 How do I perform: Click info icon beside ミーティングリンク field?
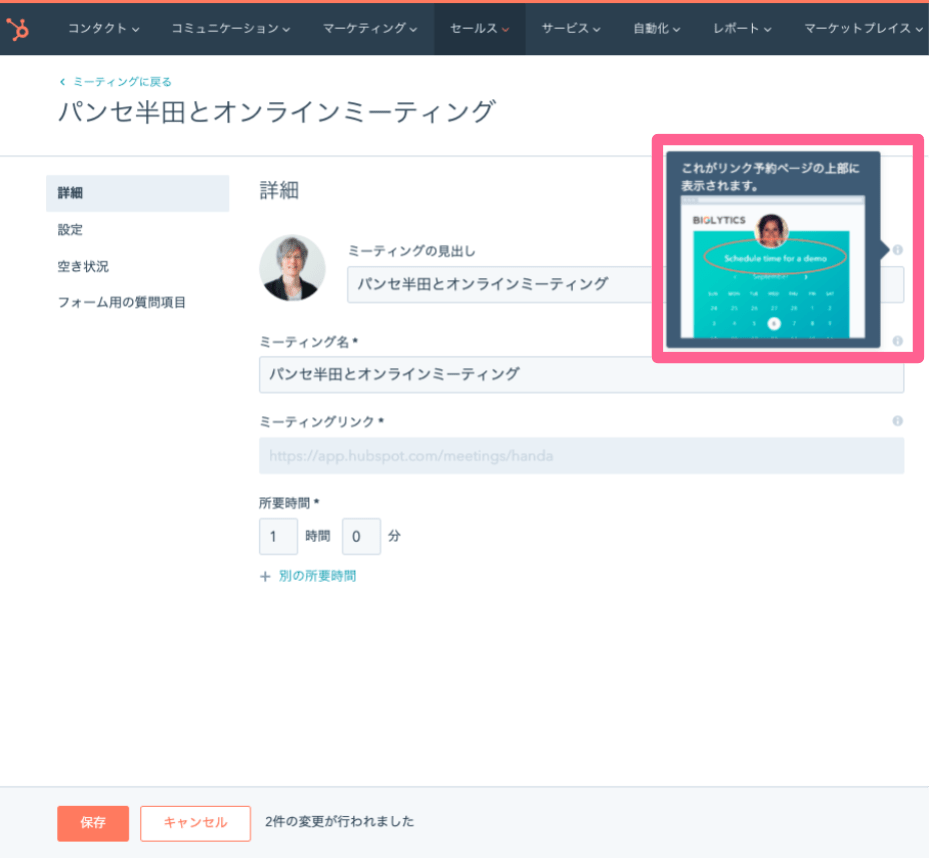point(897,421)
